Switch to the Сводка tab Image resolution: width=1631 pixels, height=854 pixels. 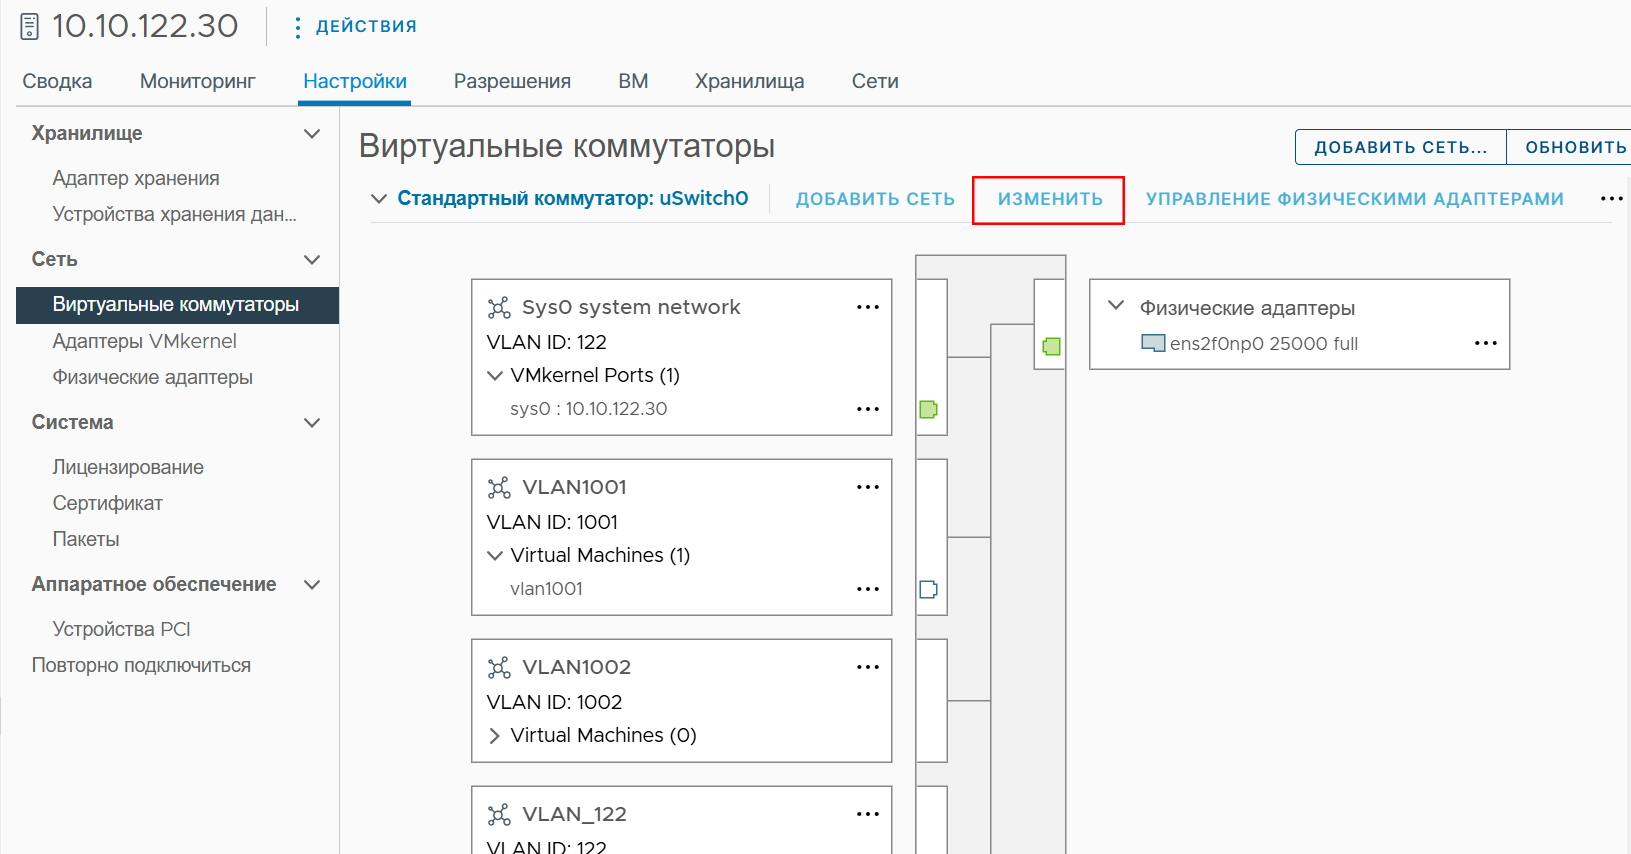[x=57, y=81]
